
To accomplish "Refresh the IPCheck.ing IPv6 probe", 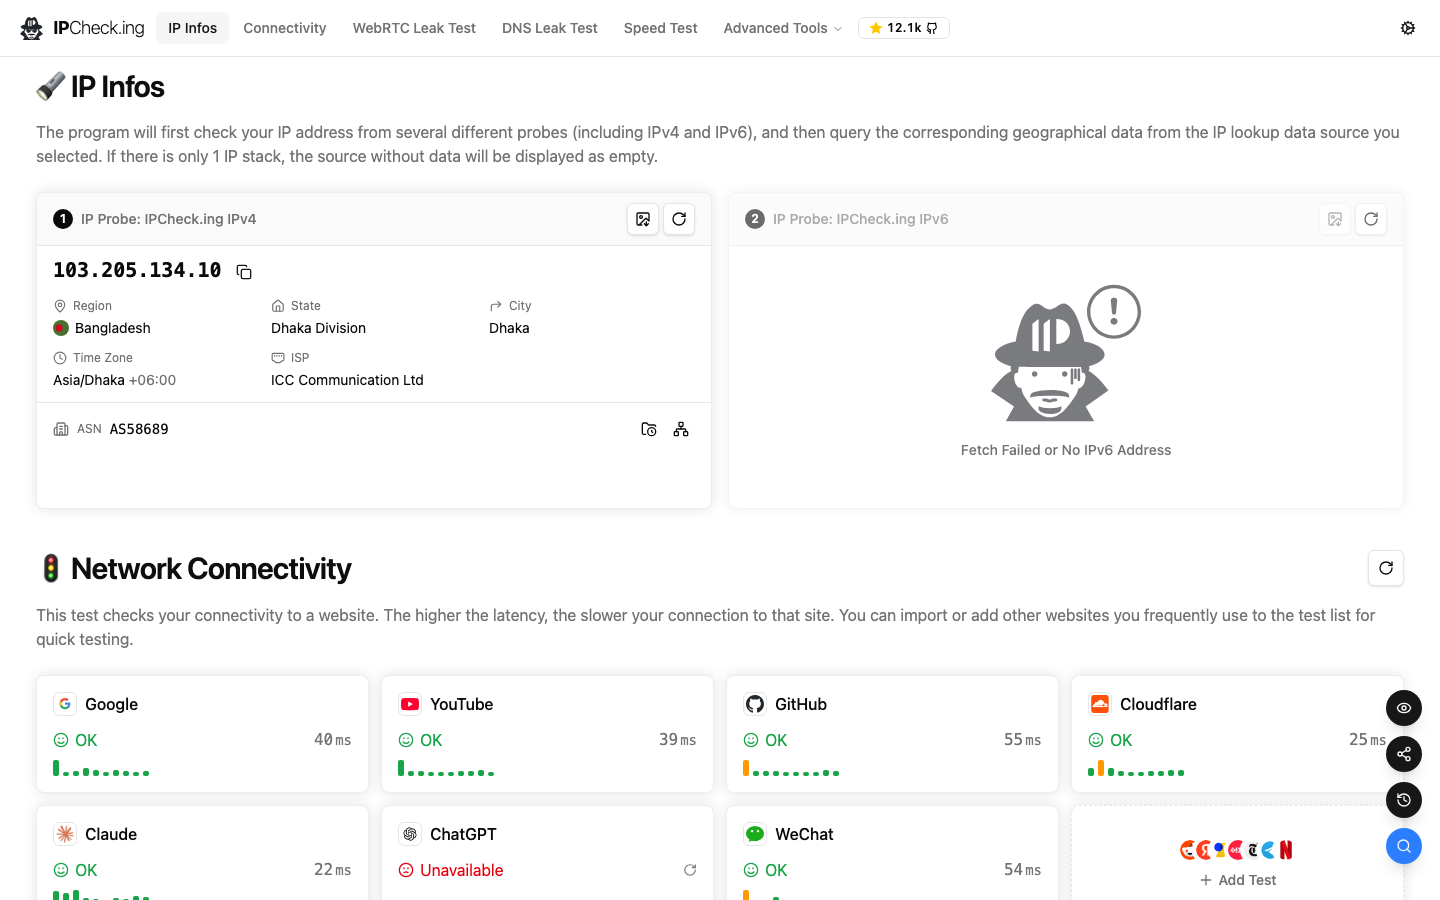I will pos(1371,219).
